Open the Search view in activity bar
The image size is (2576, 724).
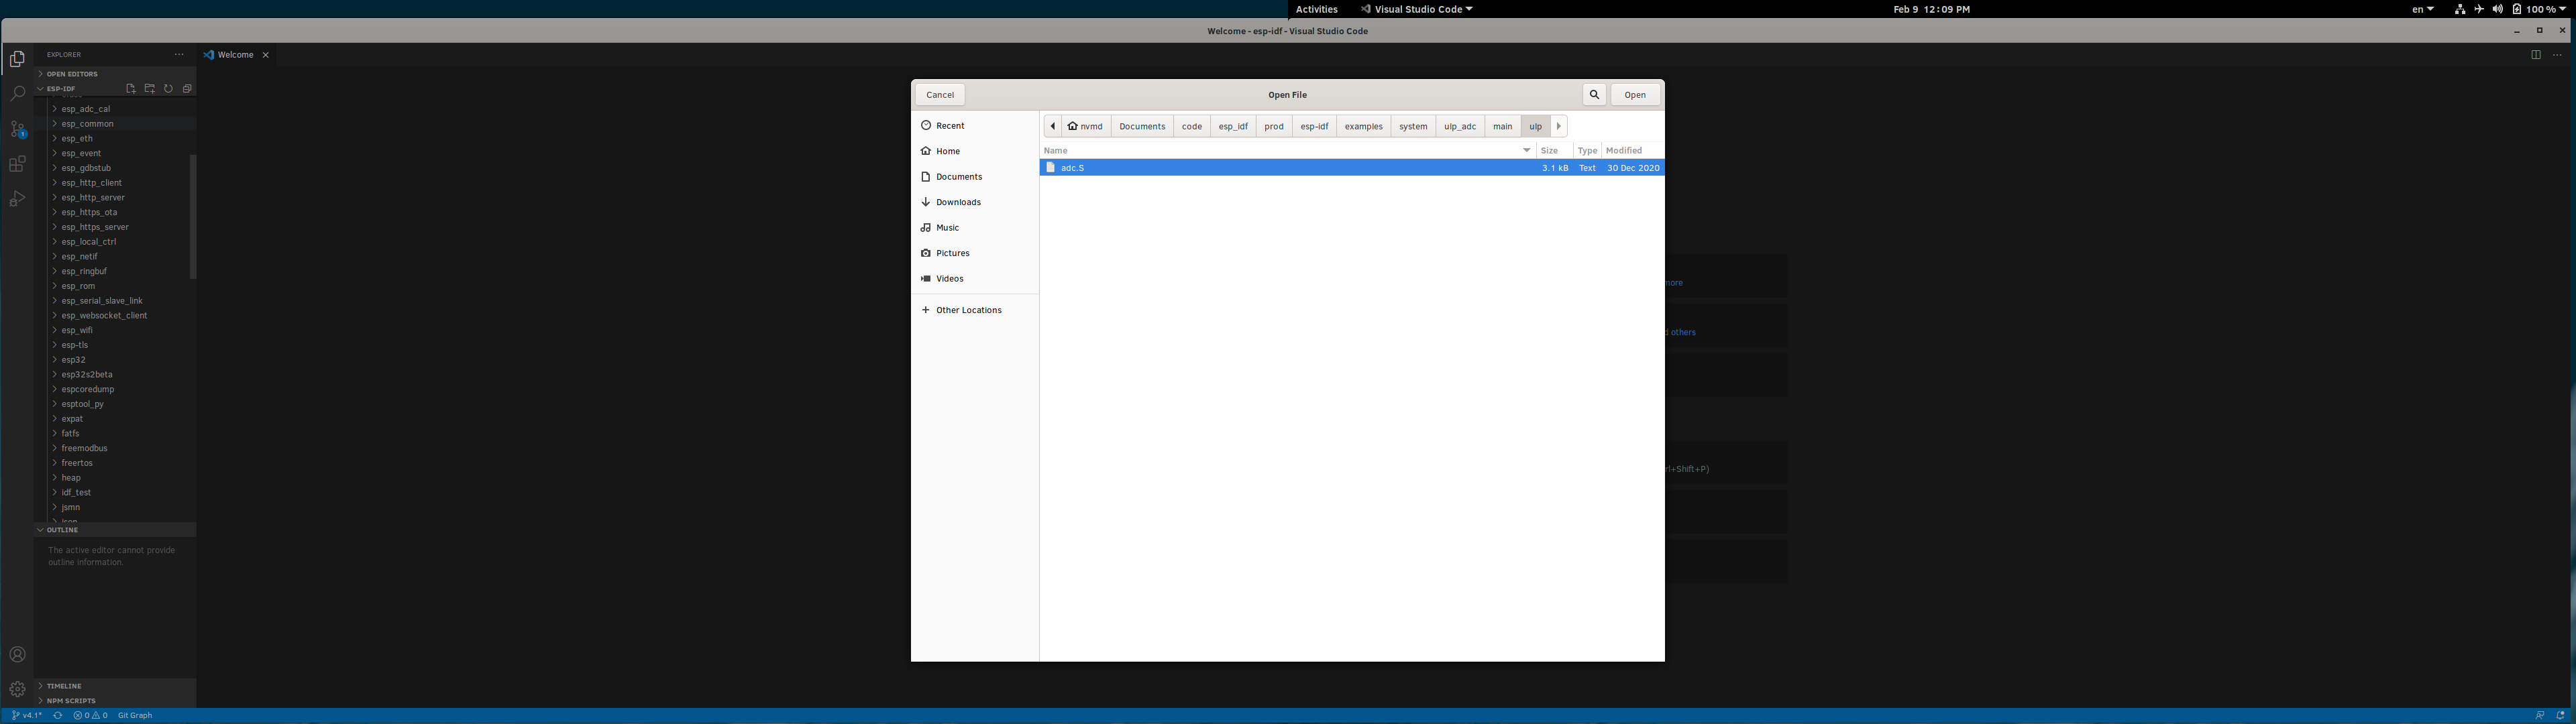pos(17,94)
